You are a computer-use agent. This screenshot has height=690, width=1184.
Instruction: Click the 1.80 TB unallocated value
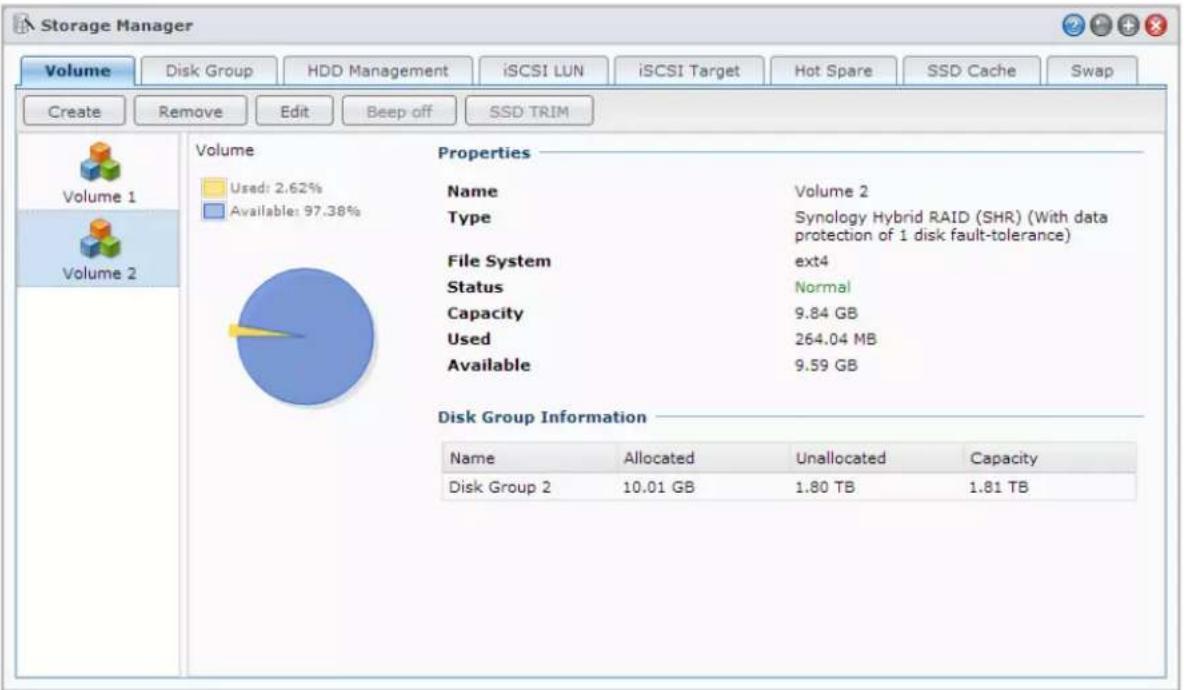click(825, 487)
